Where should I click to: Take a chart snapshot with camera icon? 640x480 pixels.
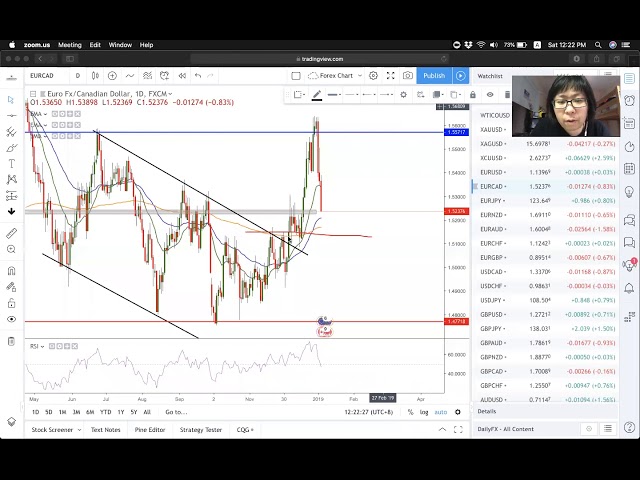(x=408, y=76)
